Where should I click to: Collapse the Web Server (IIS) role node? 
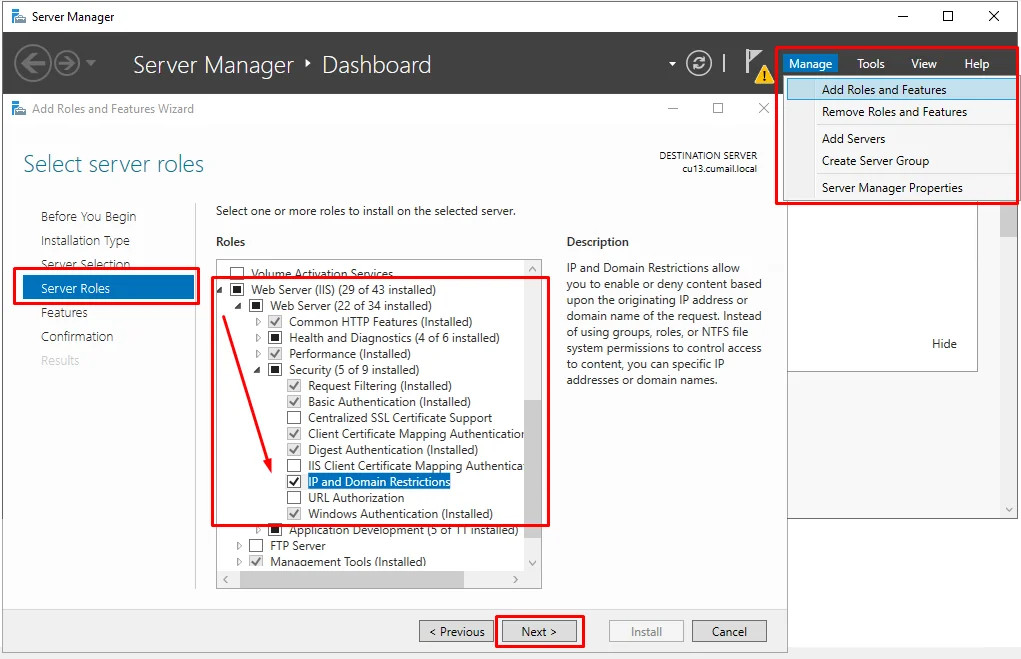pos(219,290)
